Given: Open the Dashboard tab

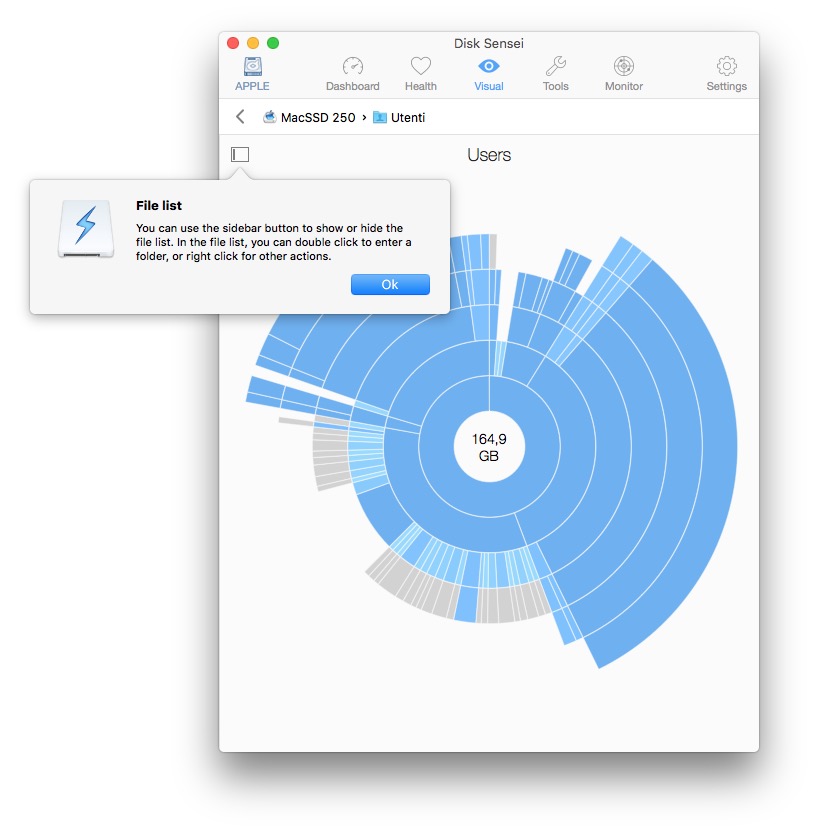Looking at the screenshot, I should 352,74.
